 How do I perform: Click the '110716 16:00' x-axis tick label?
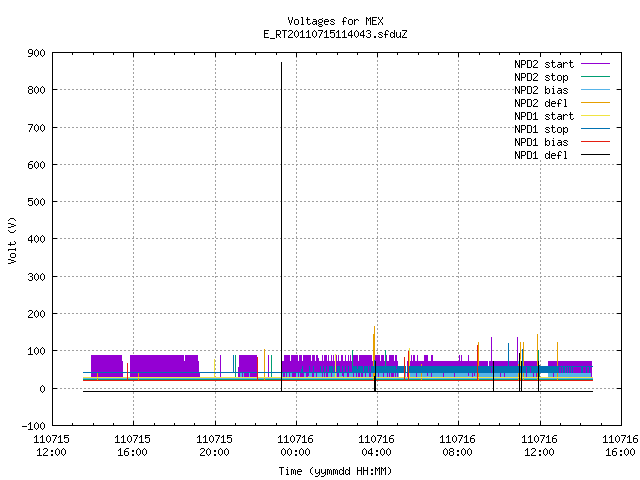pos(620,446)
